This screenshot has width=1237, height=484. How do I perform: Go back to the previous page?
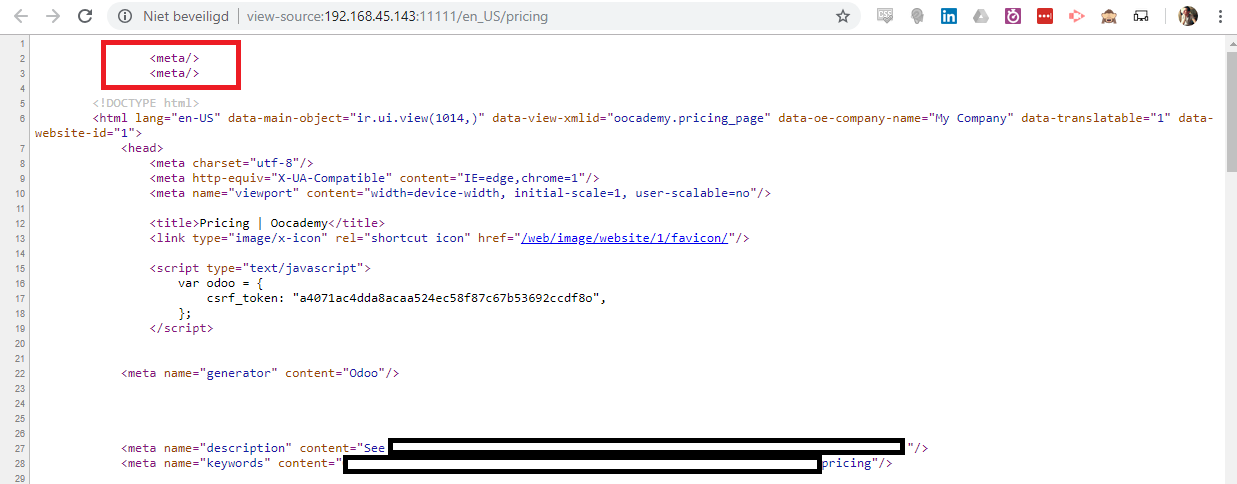click(21, 16)
